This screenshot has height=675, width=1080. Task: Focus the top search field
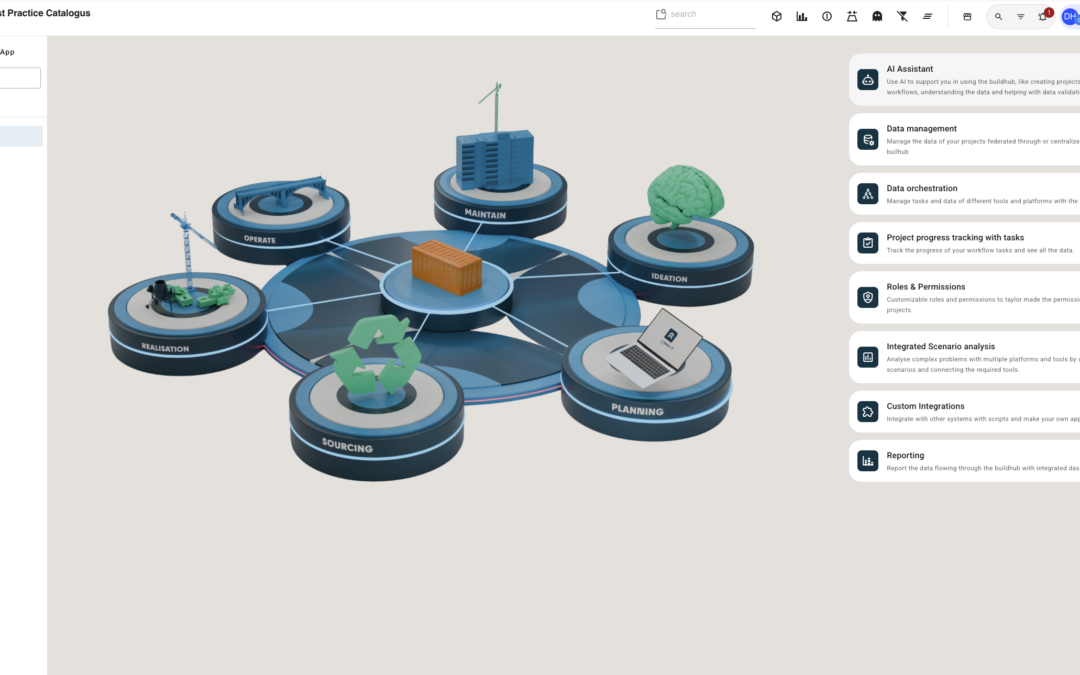coord(705,14)
